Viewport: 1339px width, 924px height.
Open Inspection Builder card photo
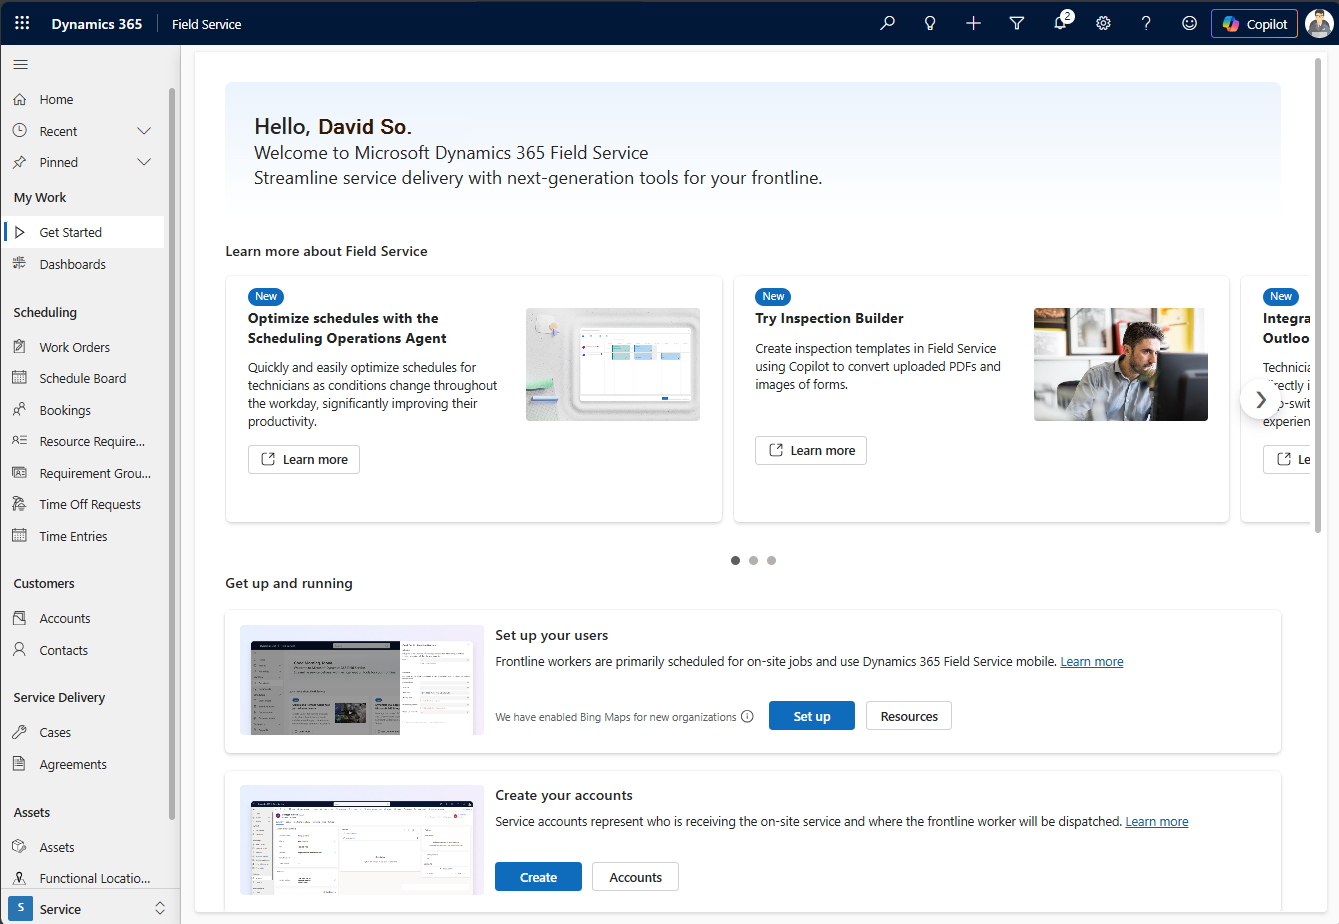click(1121, 364)
